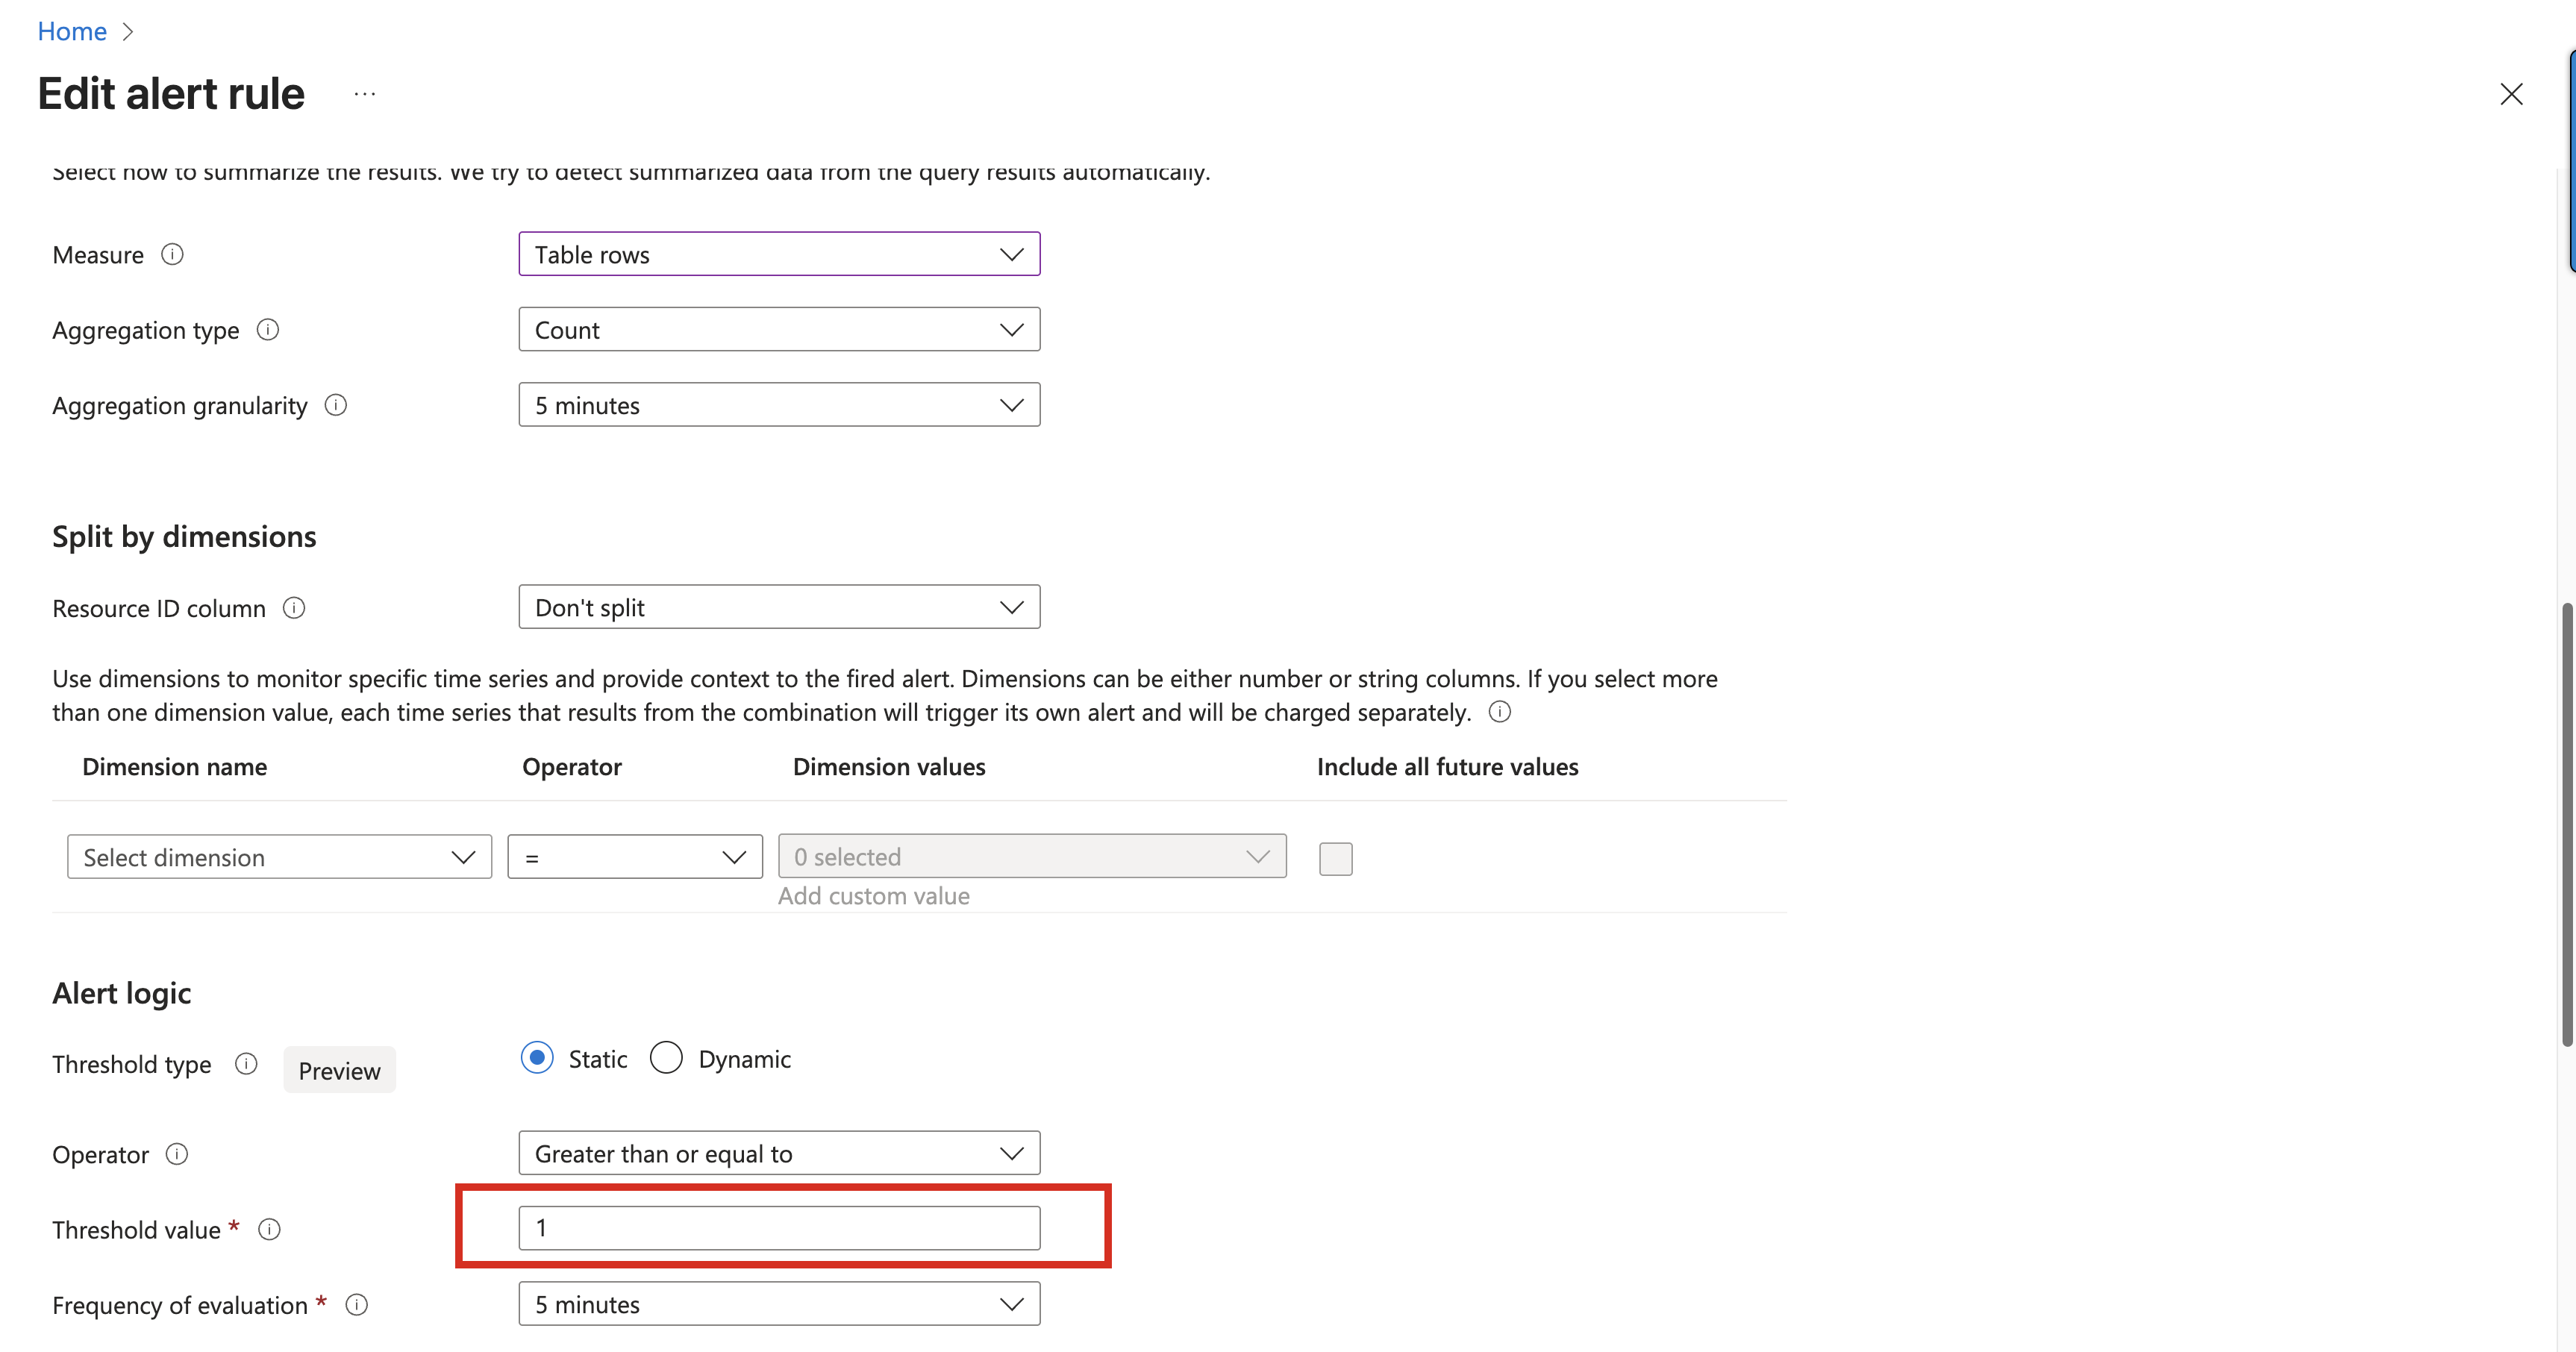Click the Aggregation granularity info icon

click(336, 405)
